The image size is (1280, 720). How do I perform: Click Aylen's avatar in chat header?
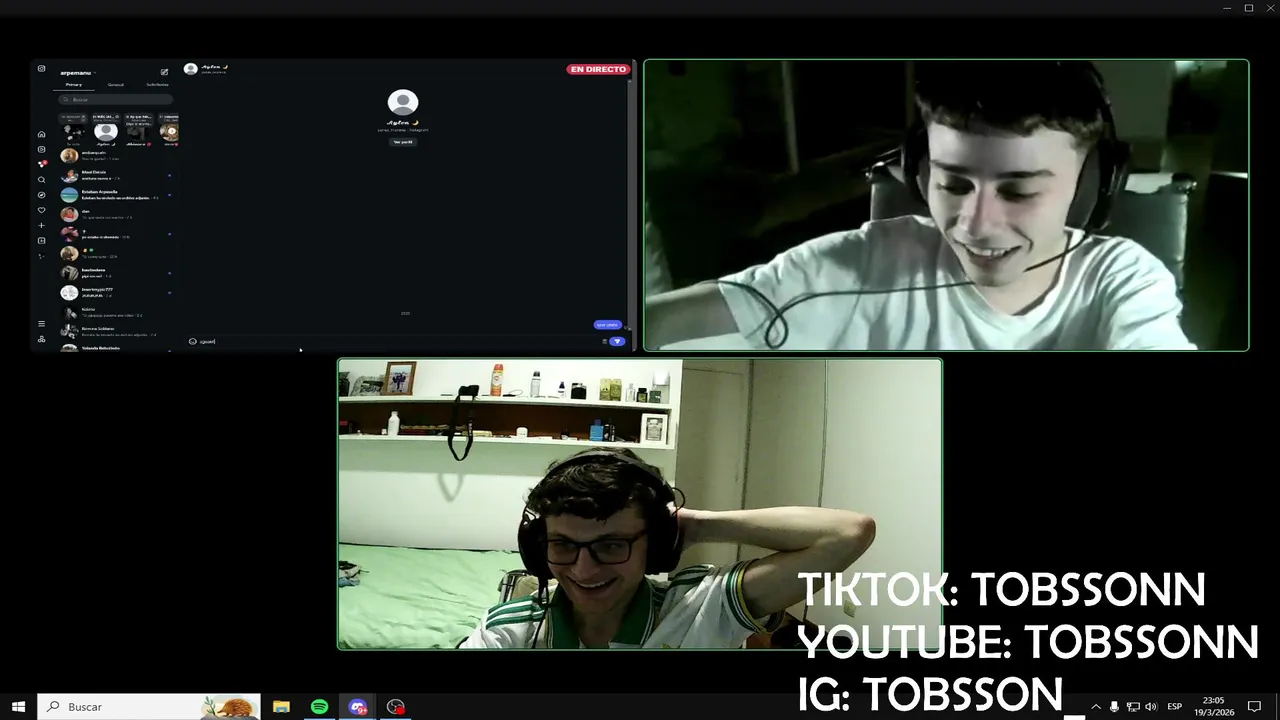click(191, 69)
